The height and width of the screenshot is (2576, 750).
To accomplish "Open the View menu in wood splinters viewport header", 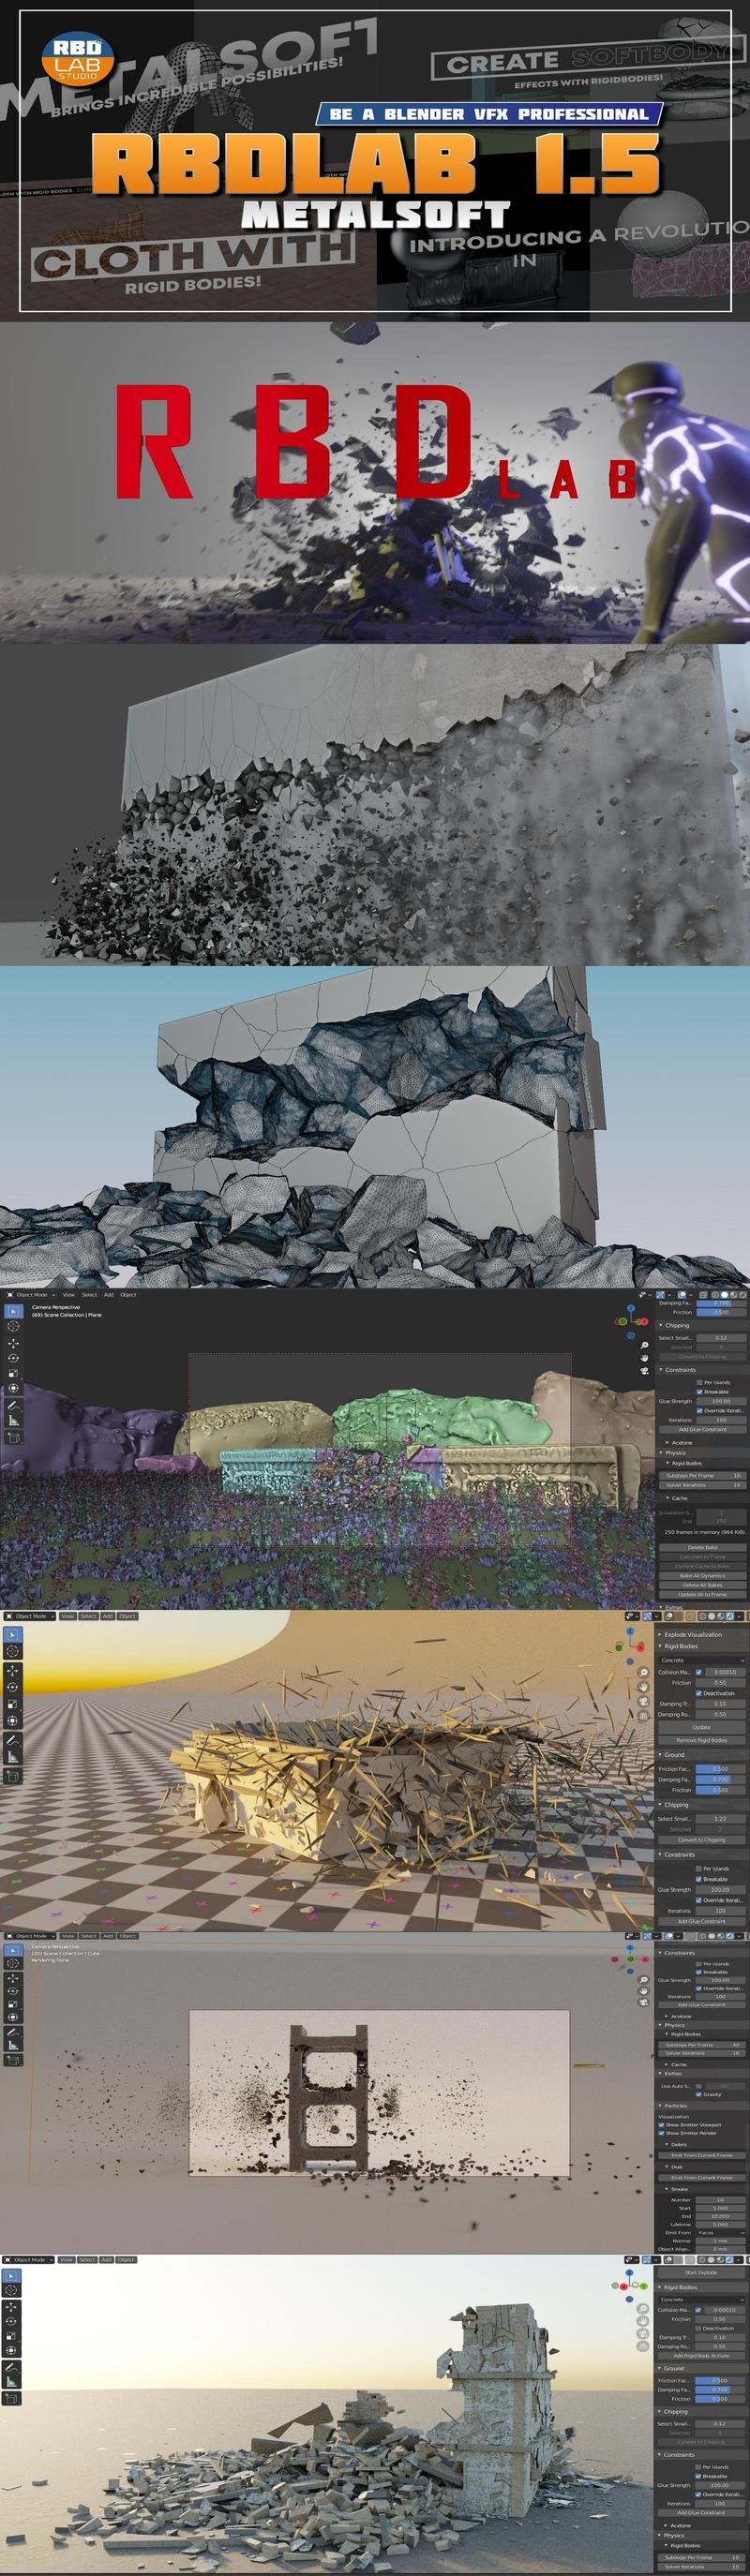I will [x=67, y=1616].
